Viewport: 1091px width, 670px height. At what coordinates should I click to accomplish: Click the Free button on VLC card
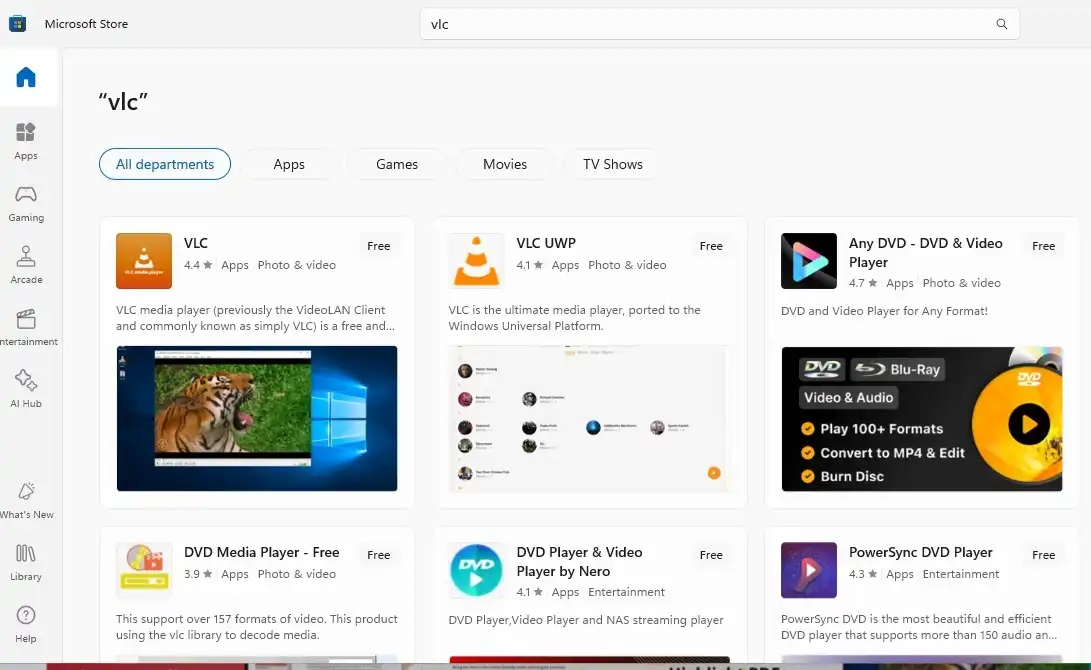[379, 246]
